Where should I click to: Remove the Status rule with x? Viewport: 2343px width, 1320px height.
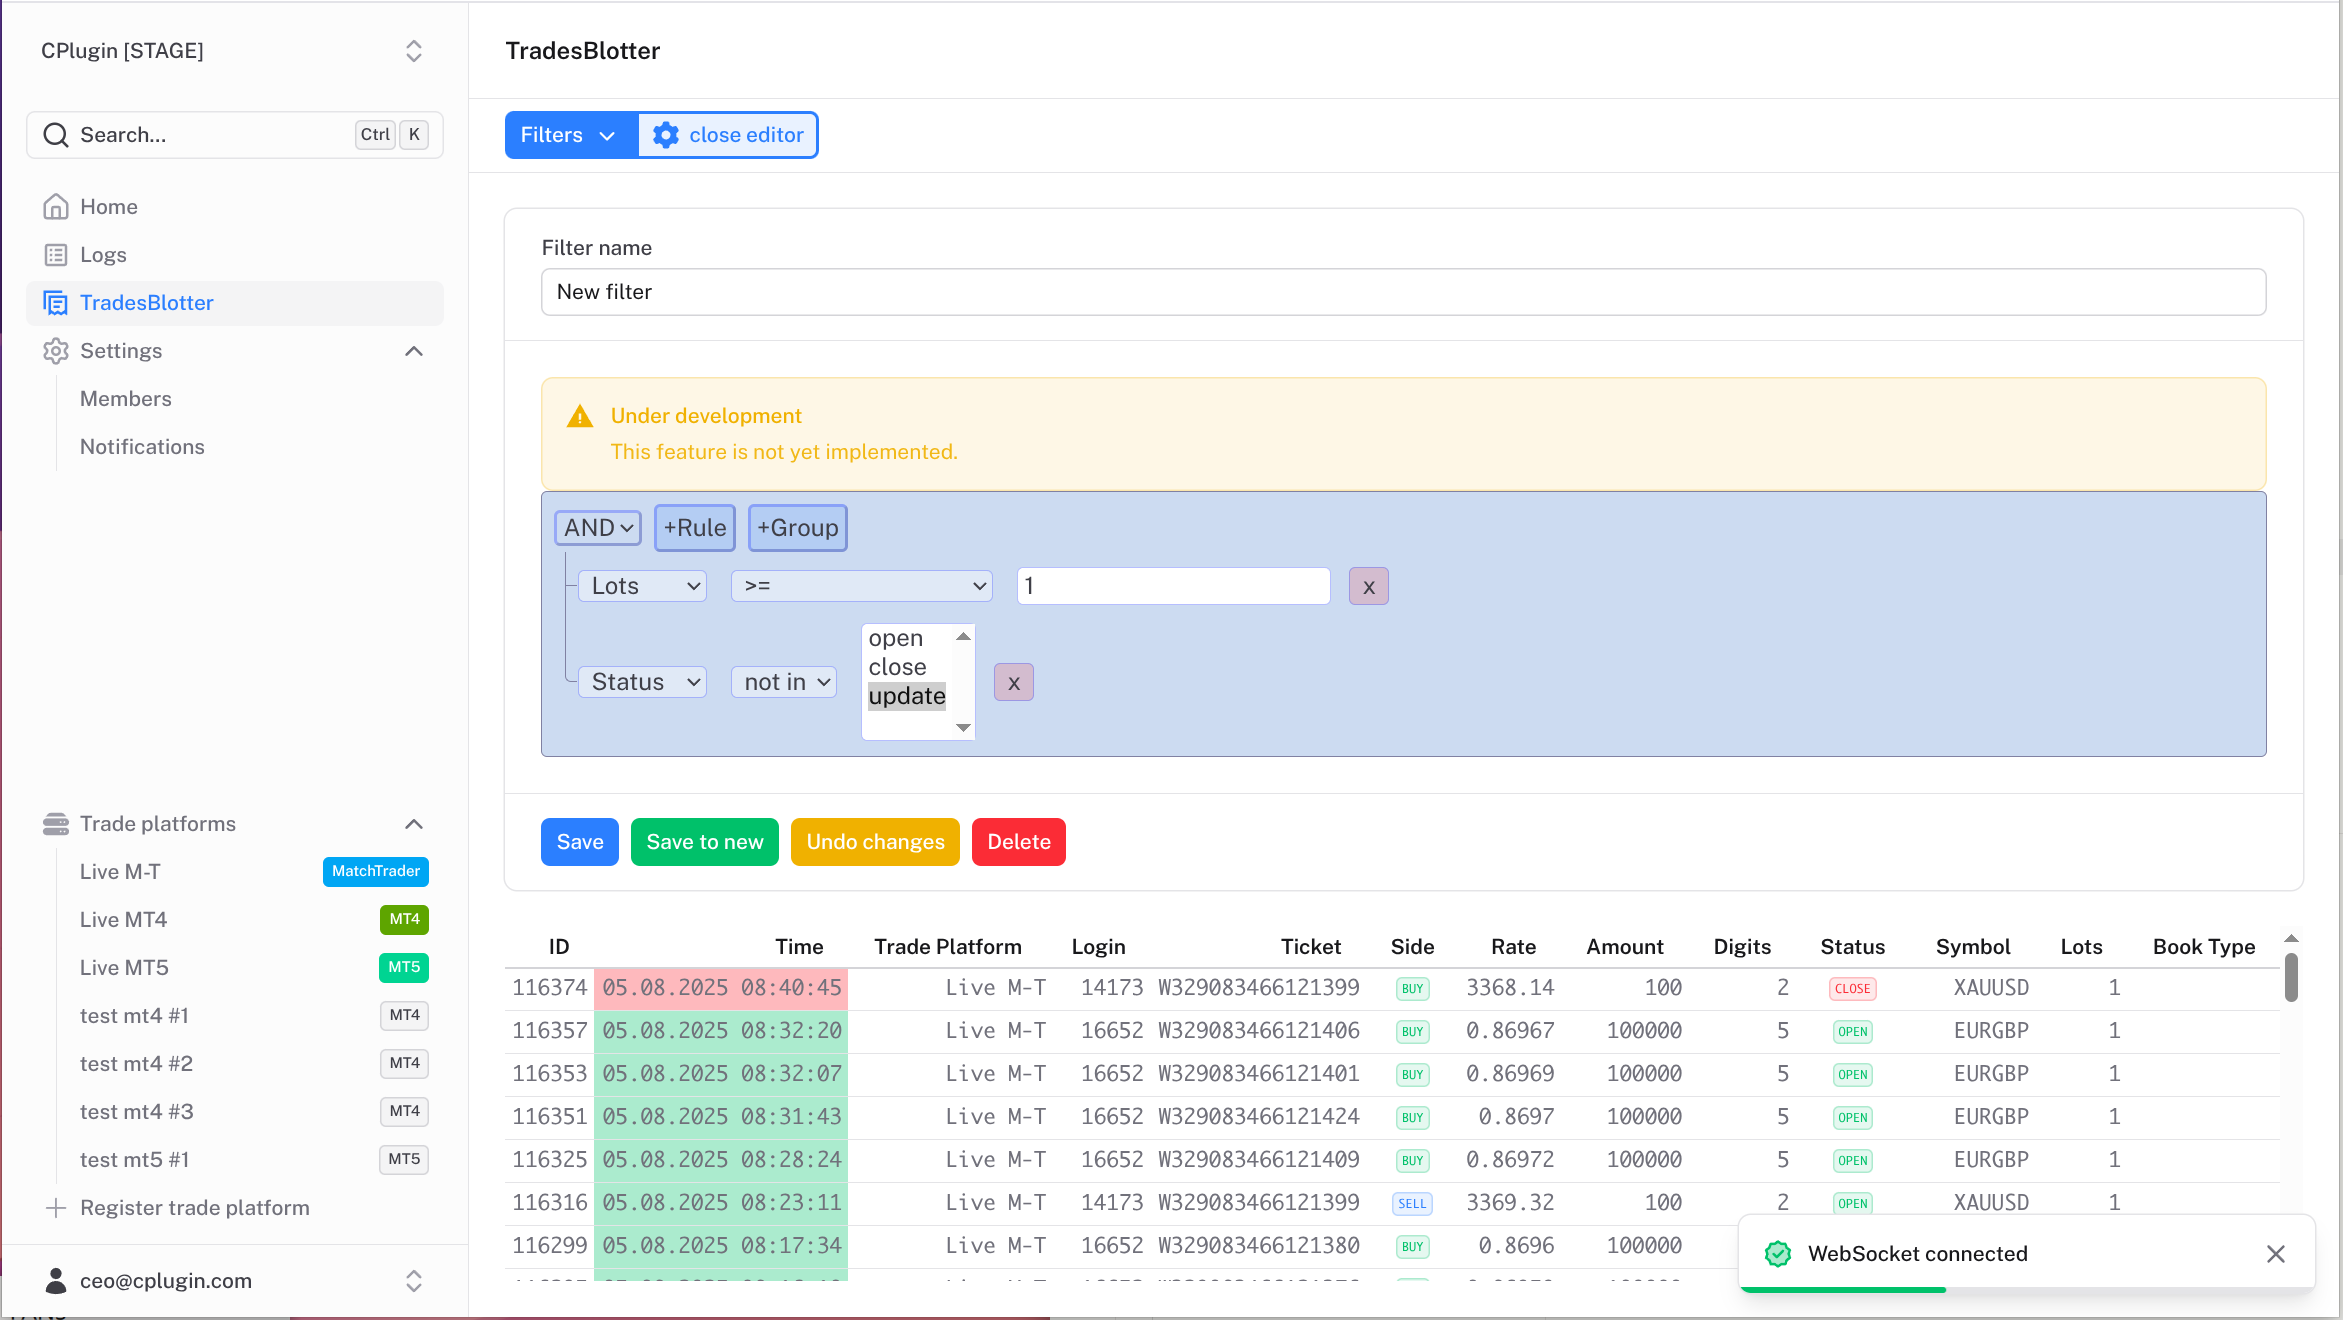point(1014,683)
